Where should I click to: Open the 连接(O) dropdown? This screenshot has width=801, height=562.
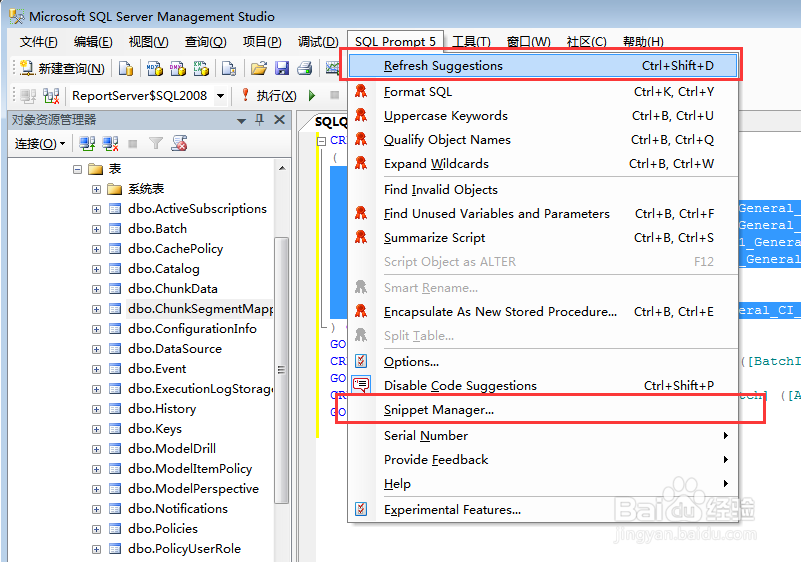click(x=40, y=144)
